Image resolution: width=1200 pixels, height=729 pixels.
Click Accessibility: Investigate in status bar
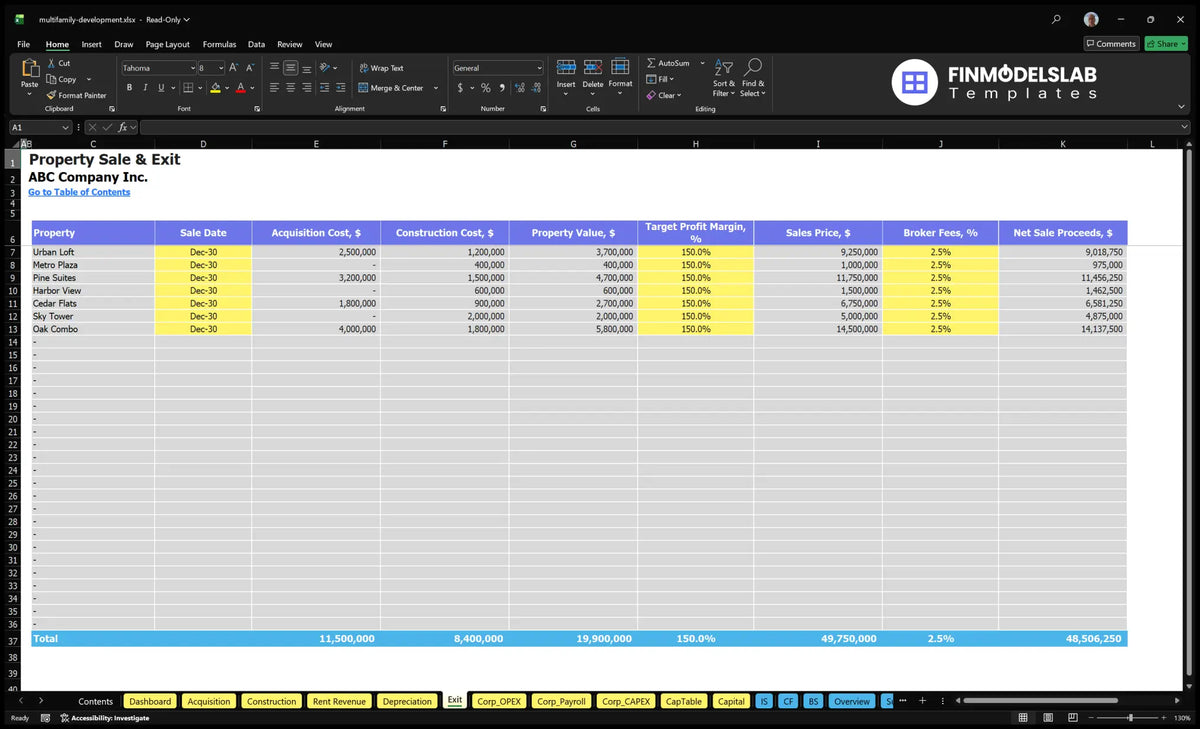point(105,718)
